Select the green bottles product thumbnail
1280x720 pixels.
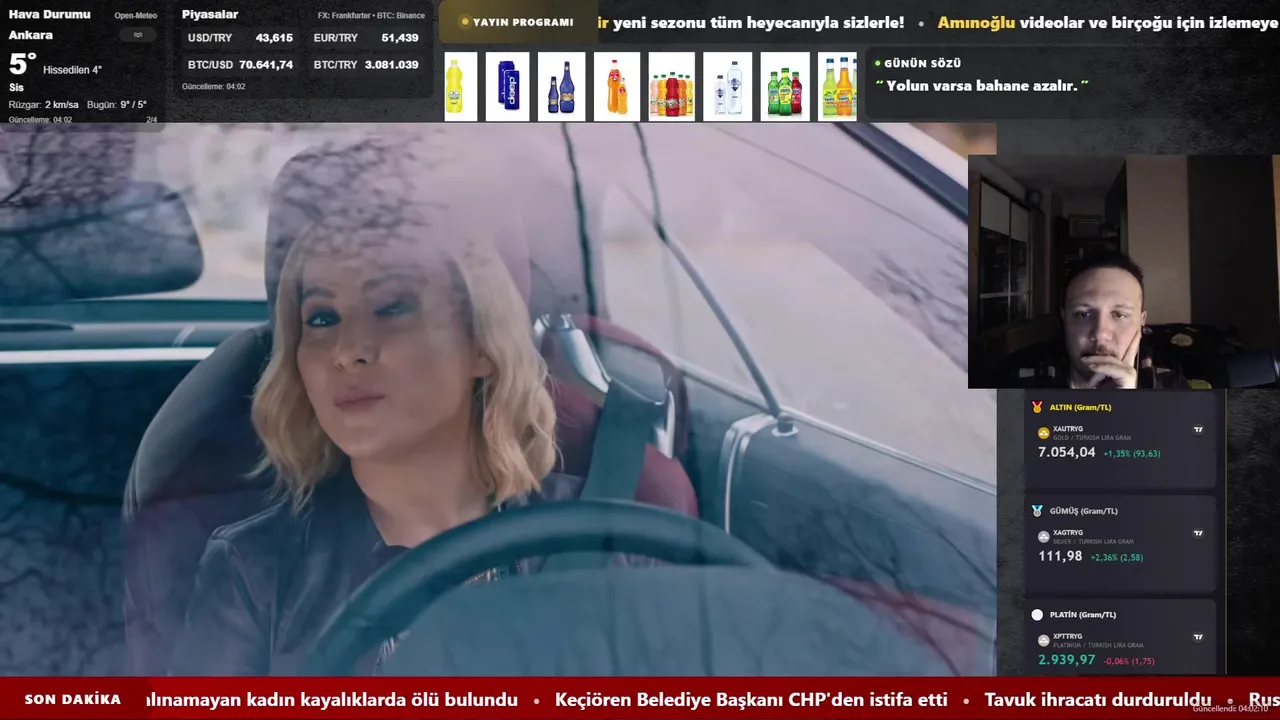point(785,87)
